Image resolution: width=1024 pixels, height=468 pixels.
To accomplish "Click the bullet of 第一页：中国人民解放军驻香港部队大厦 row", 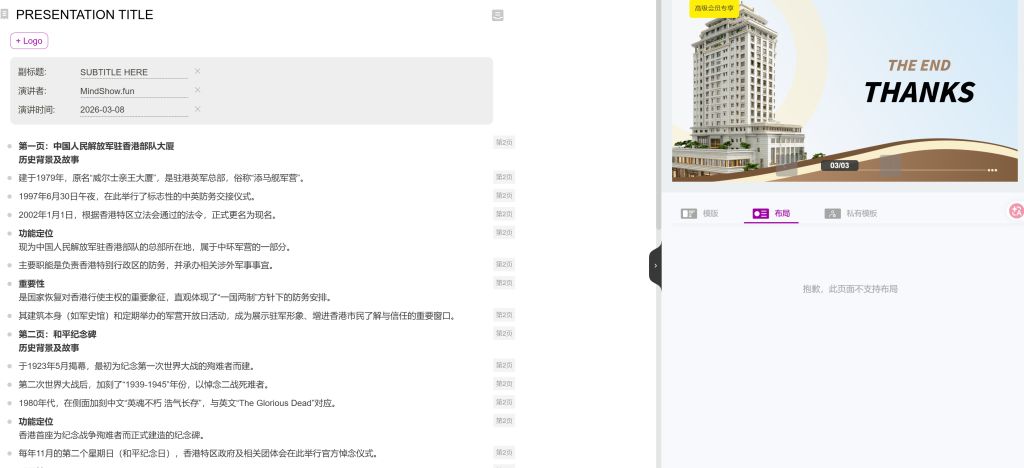I will (x=9, y=146).
